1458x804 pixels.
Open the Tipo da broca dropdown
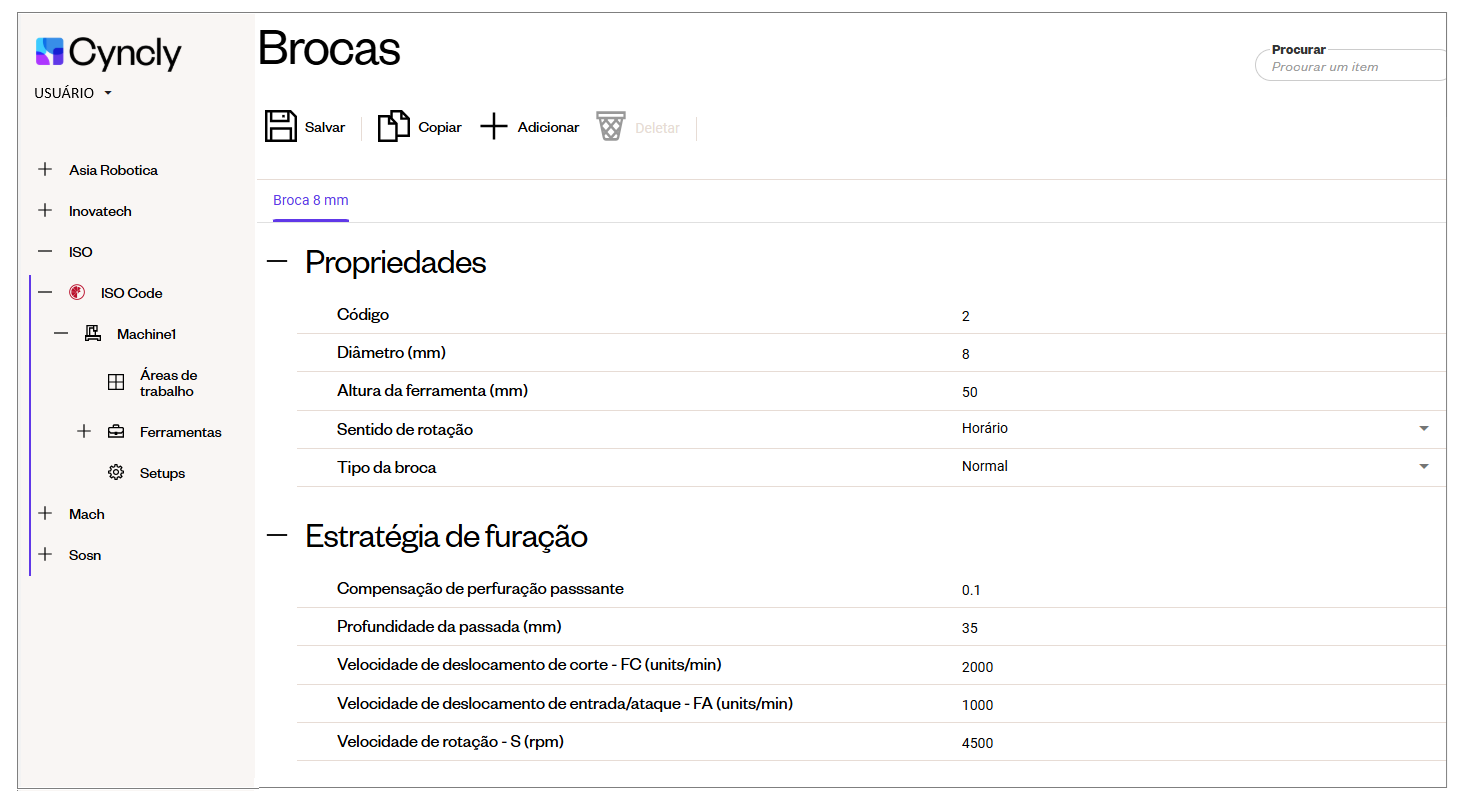point(1423,467)
